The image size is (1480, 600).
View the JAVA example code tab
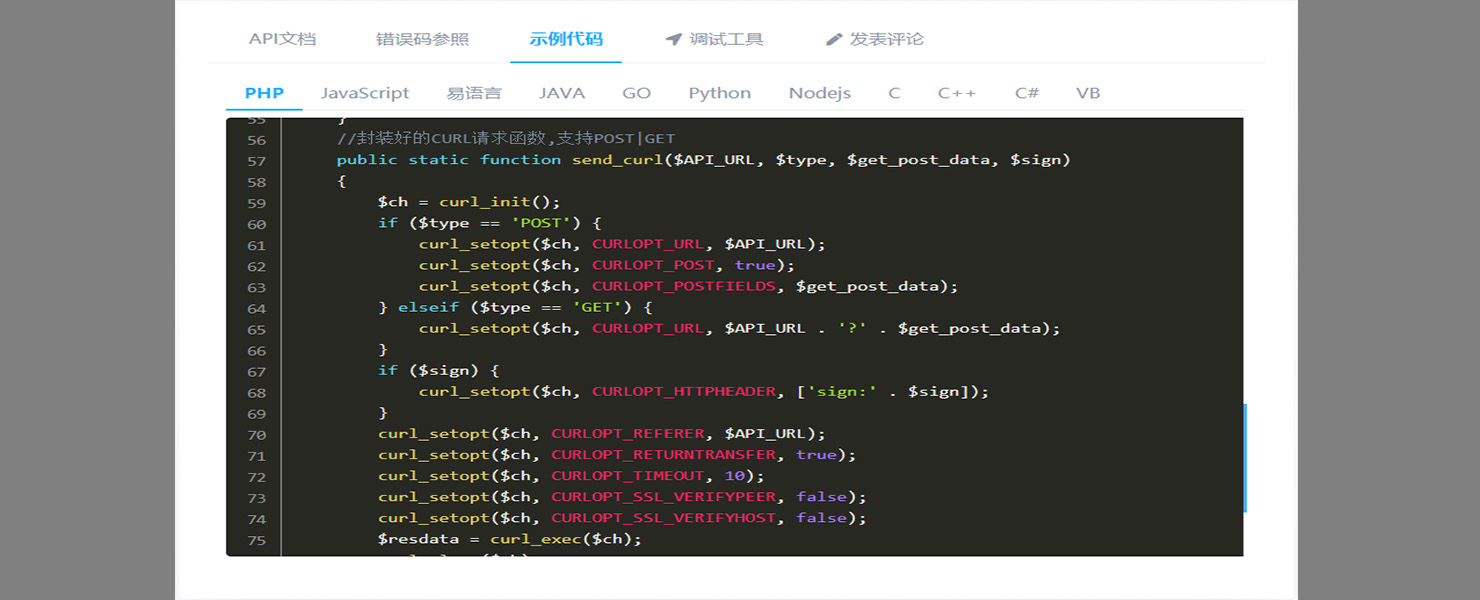pos(562,93)
